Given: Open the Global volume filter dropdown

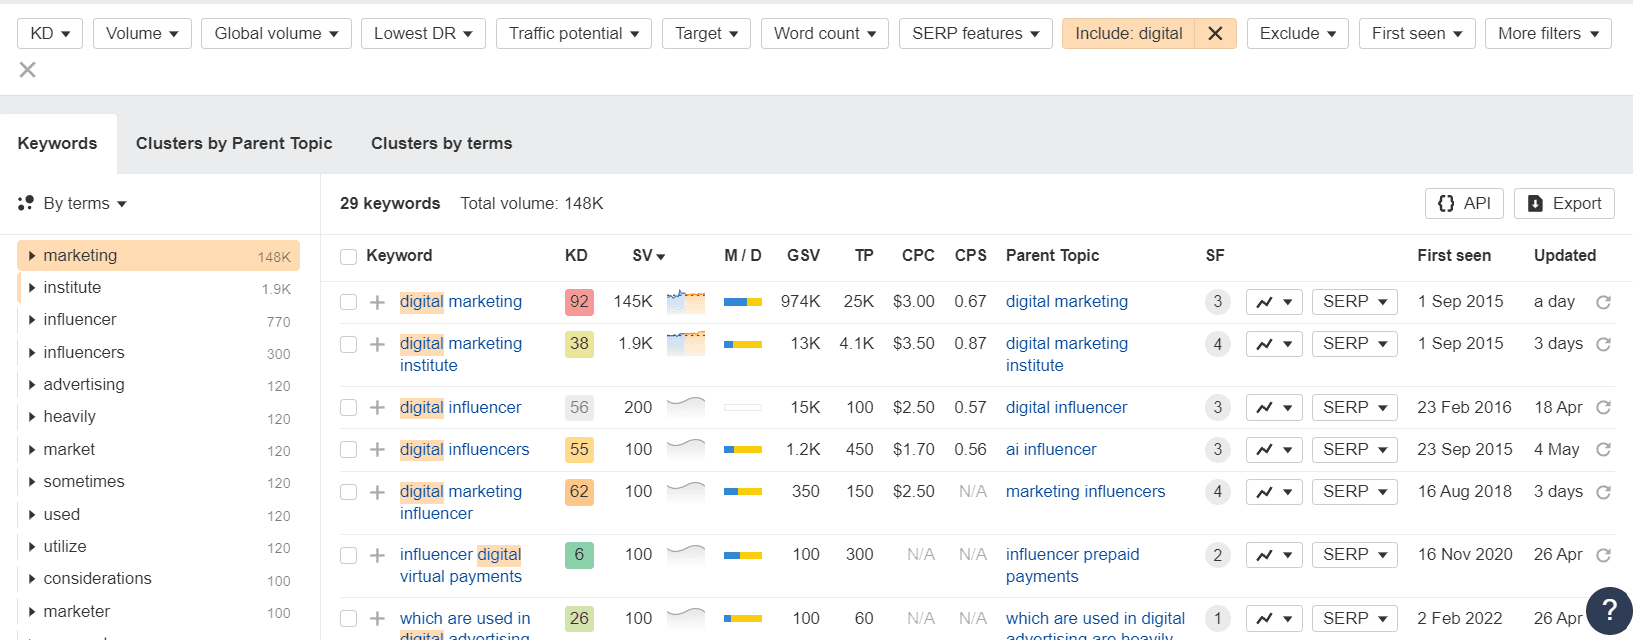Looking at the screenshot, I should coord(276,33).
